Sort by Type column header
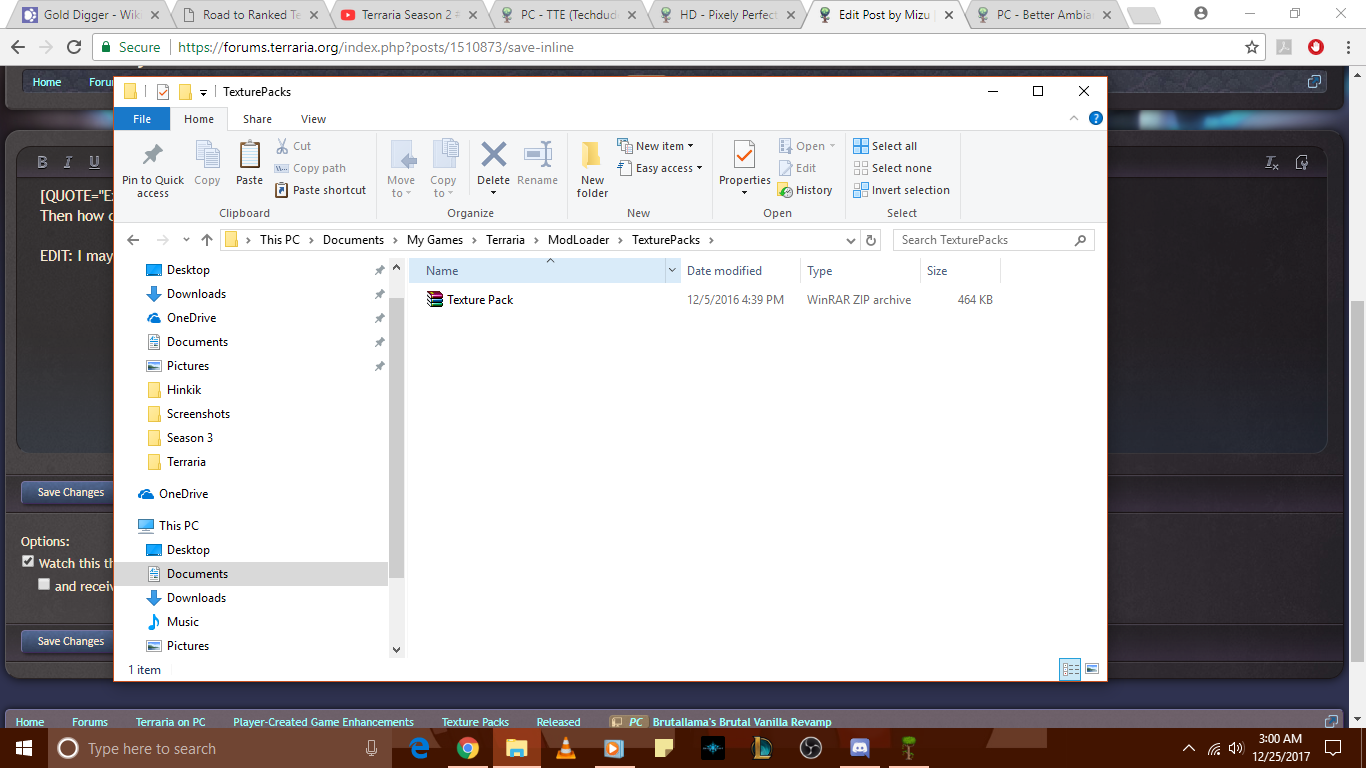The height and width of the screenshot is (768, 1366). (x=860, y=270)
